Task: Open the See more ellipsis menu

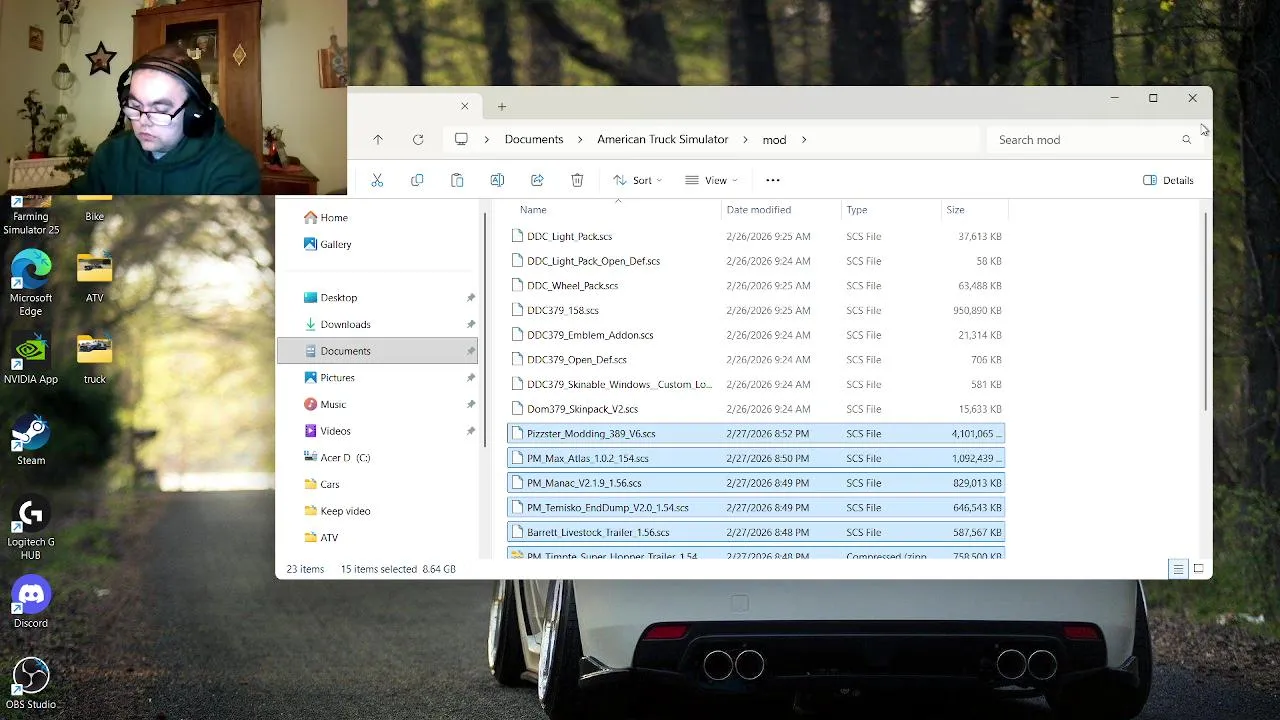Action: coord(772,180)
